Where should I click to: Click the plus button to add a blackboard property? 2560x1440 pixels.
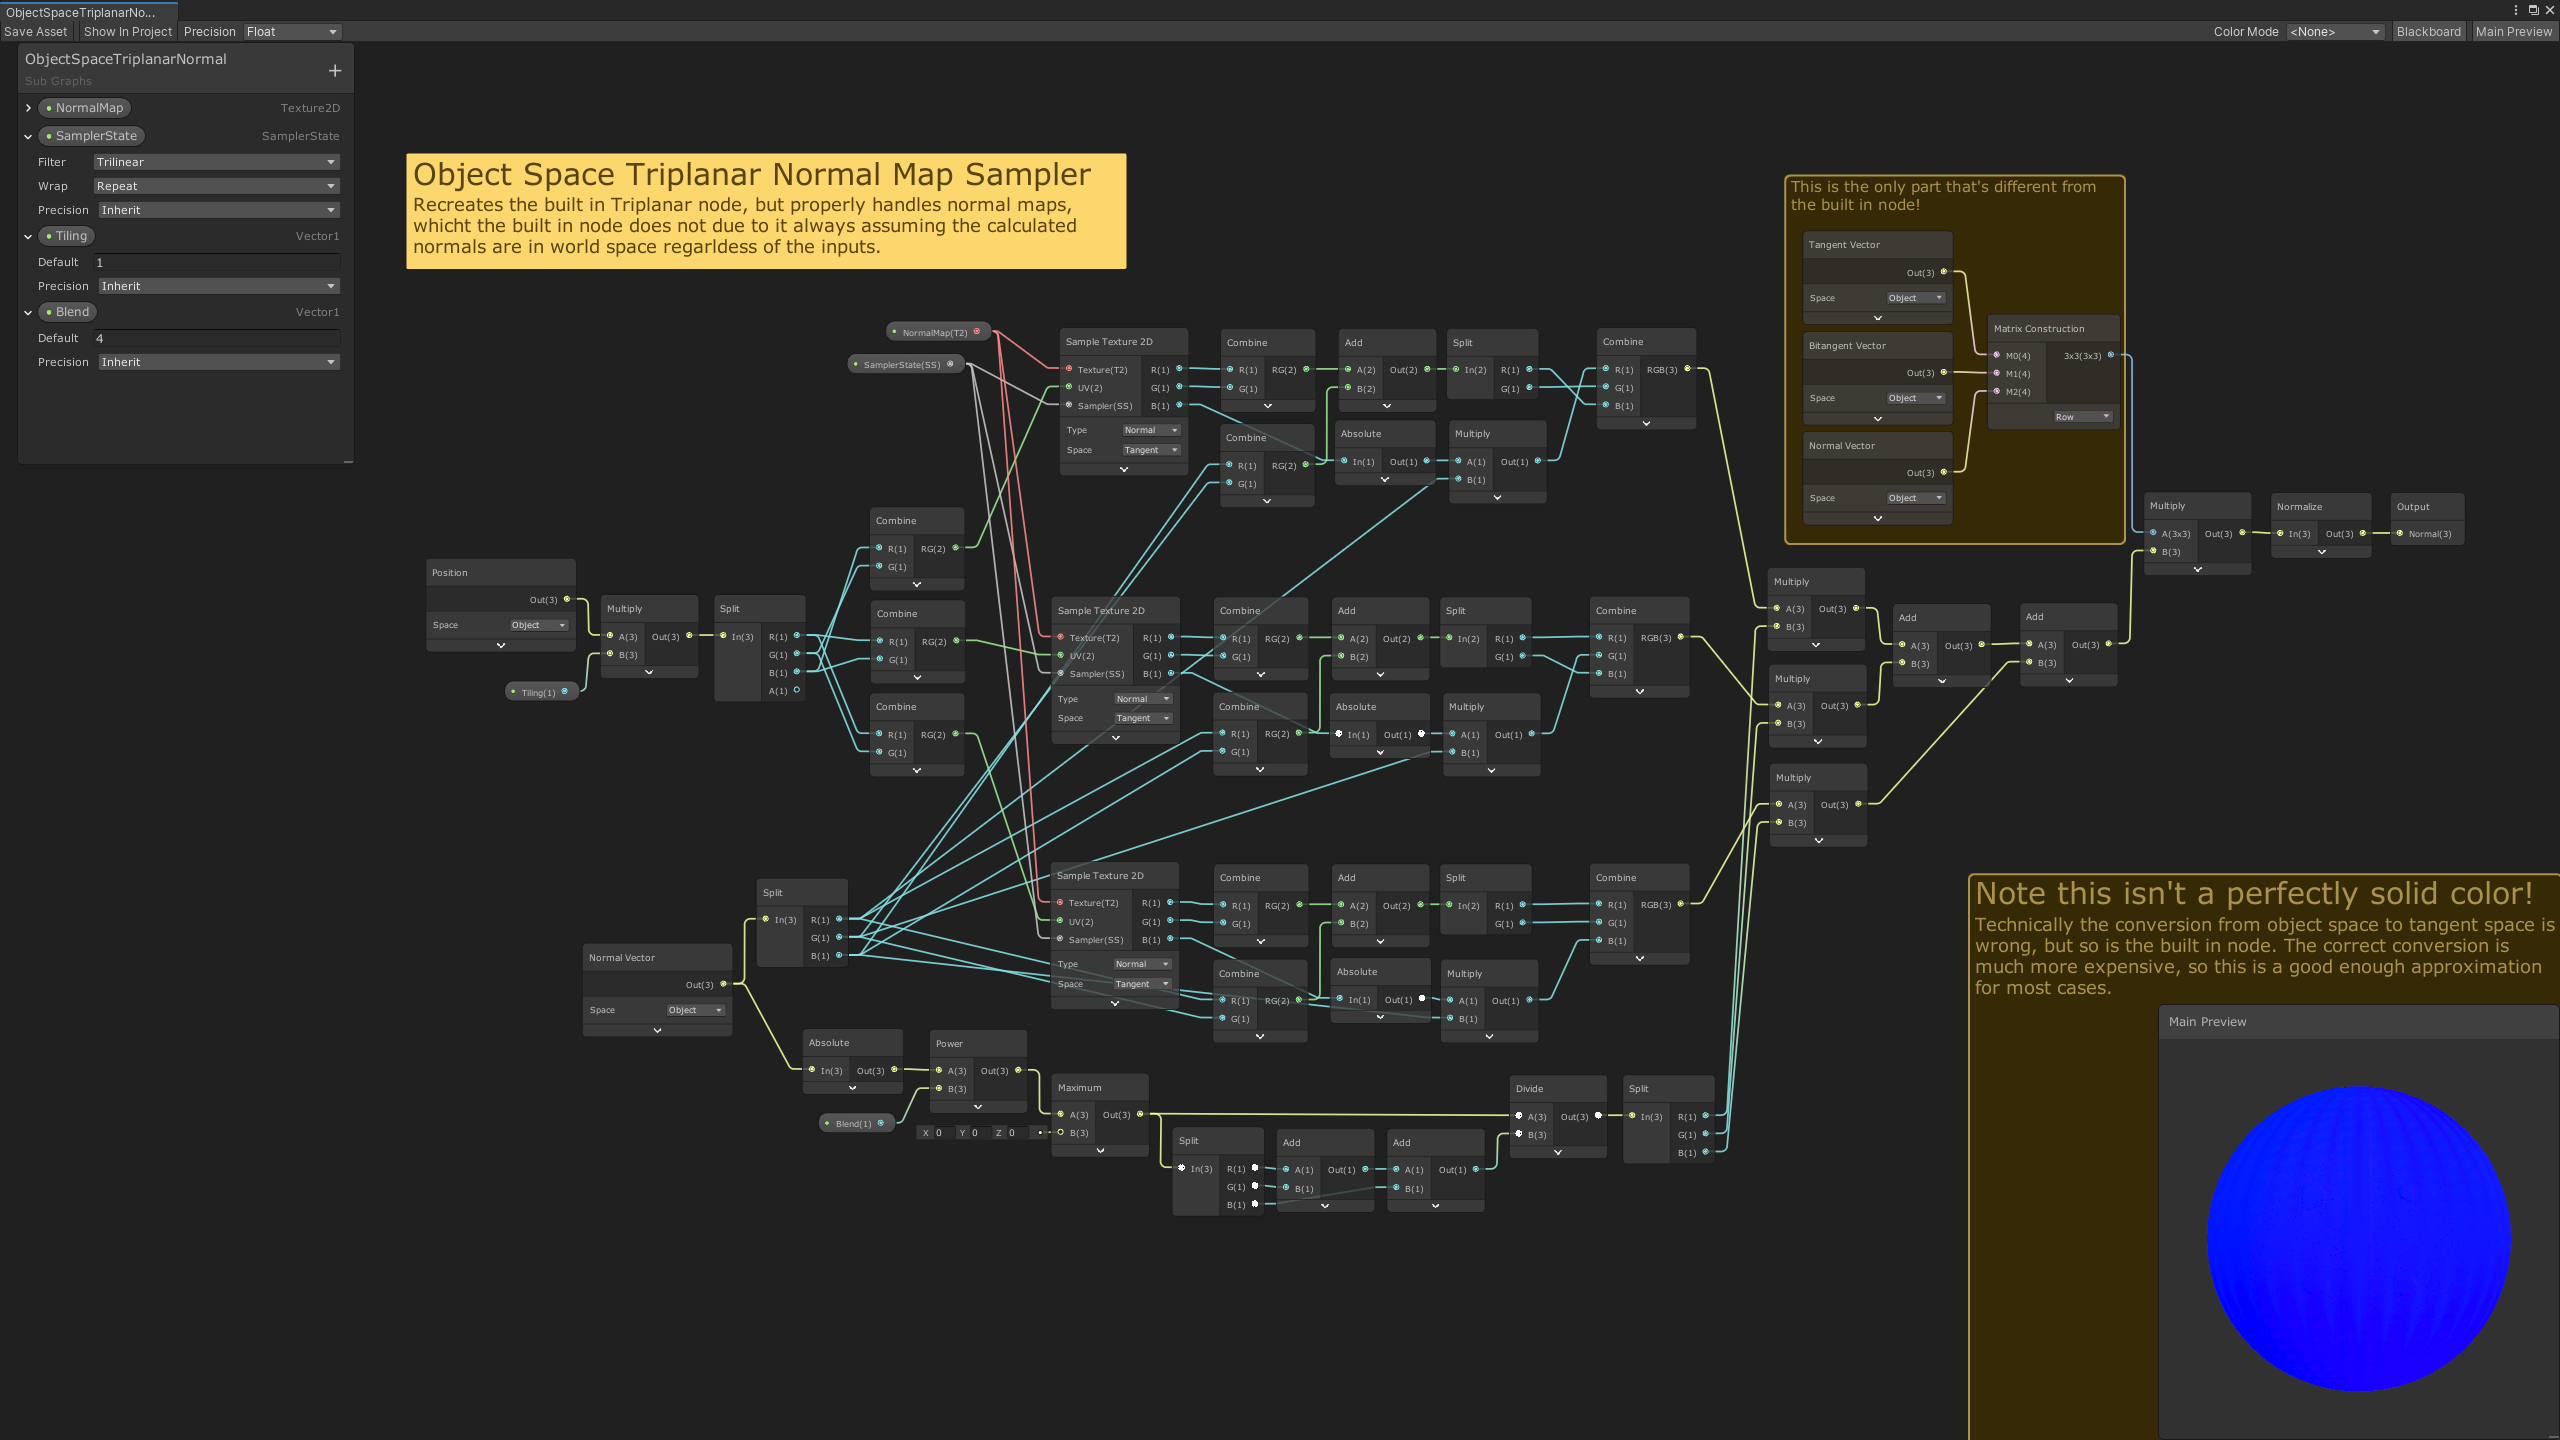[335, 71]
